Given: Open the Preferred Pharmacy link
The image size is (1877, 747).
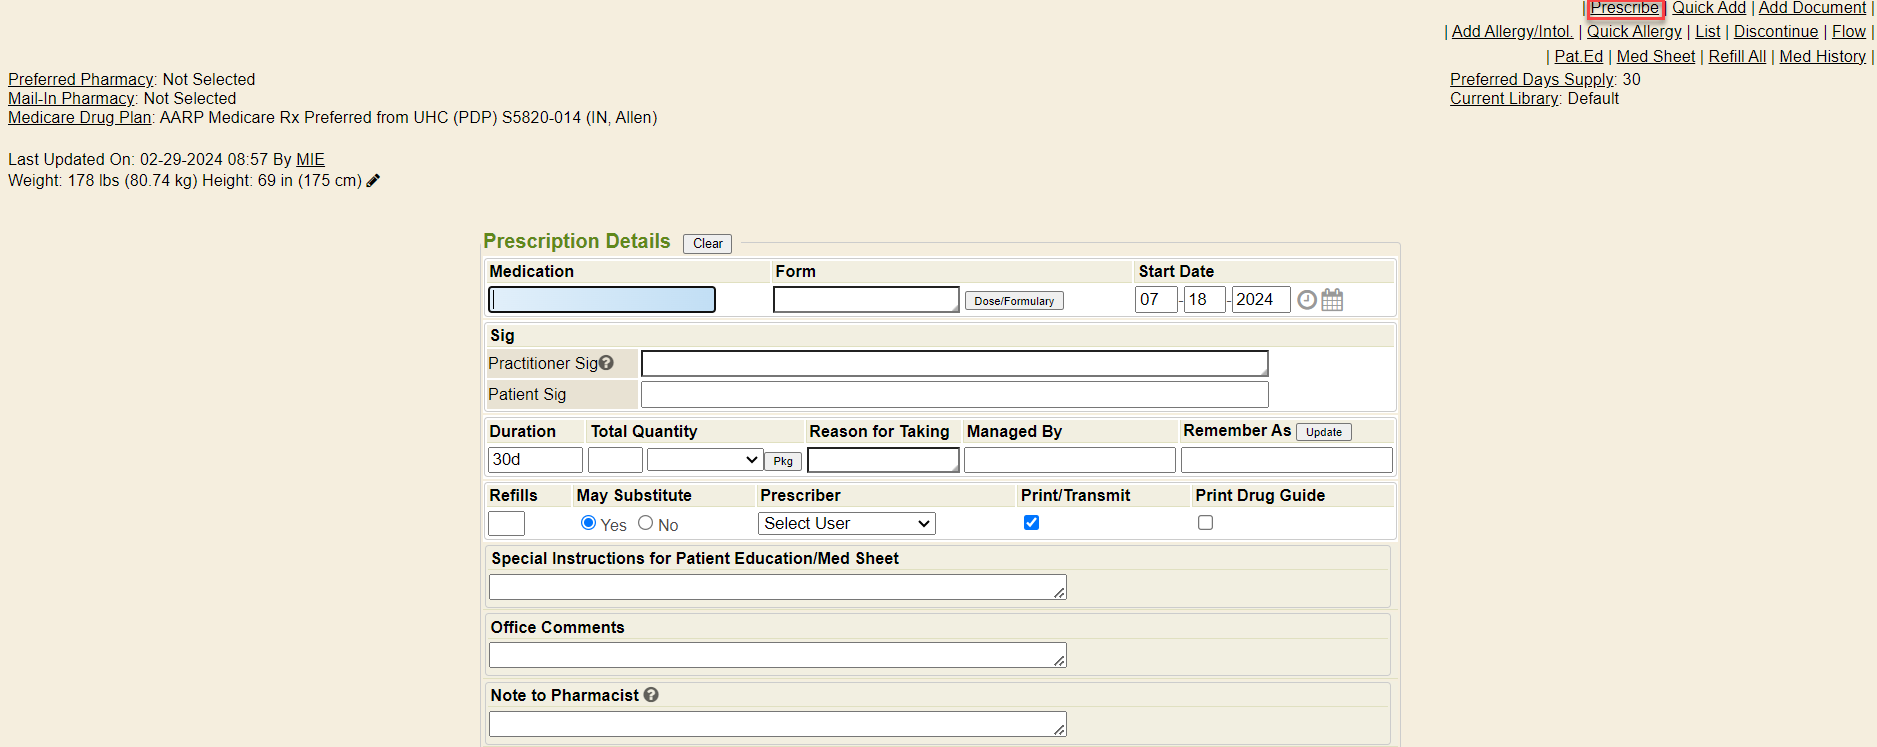Looking at the screenshot, I should click(x=81, y=80).
